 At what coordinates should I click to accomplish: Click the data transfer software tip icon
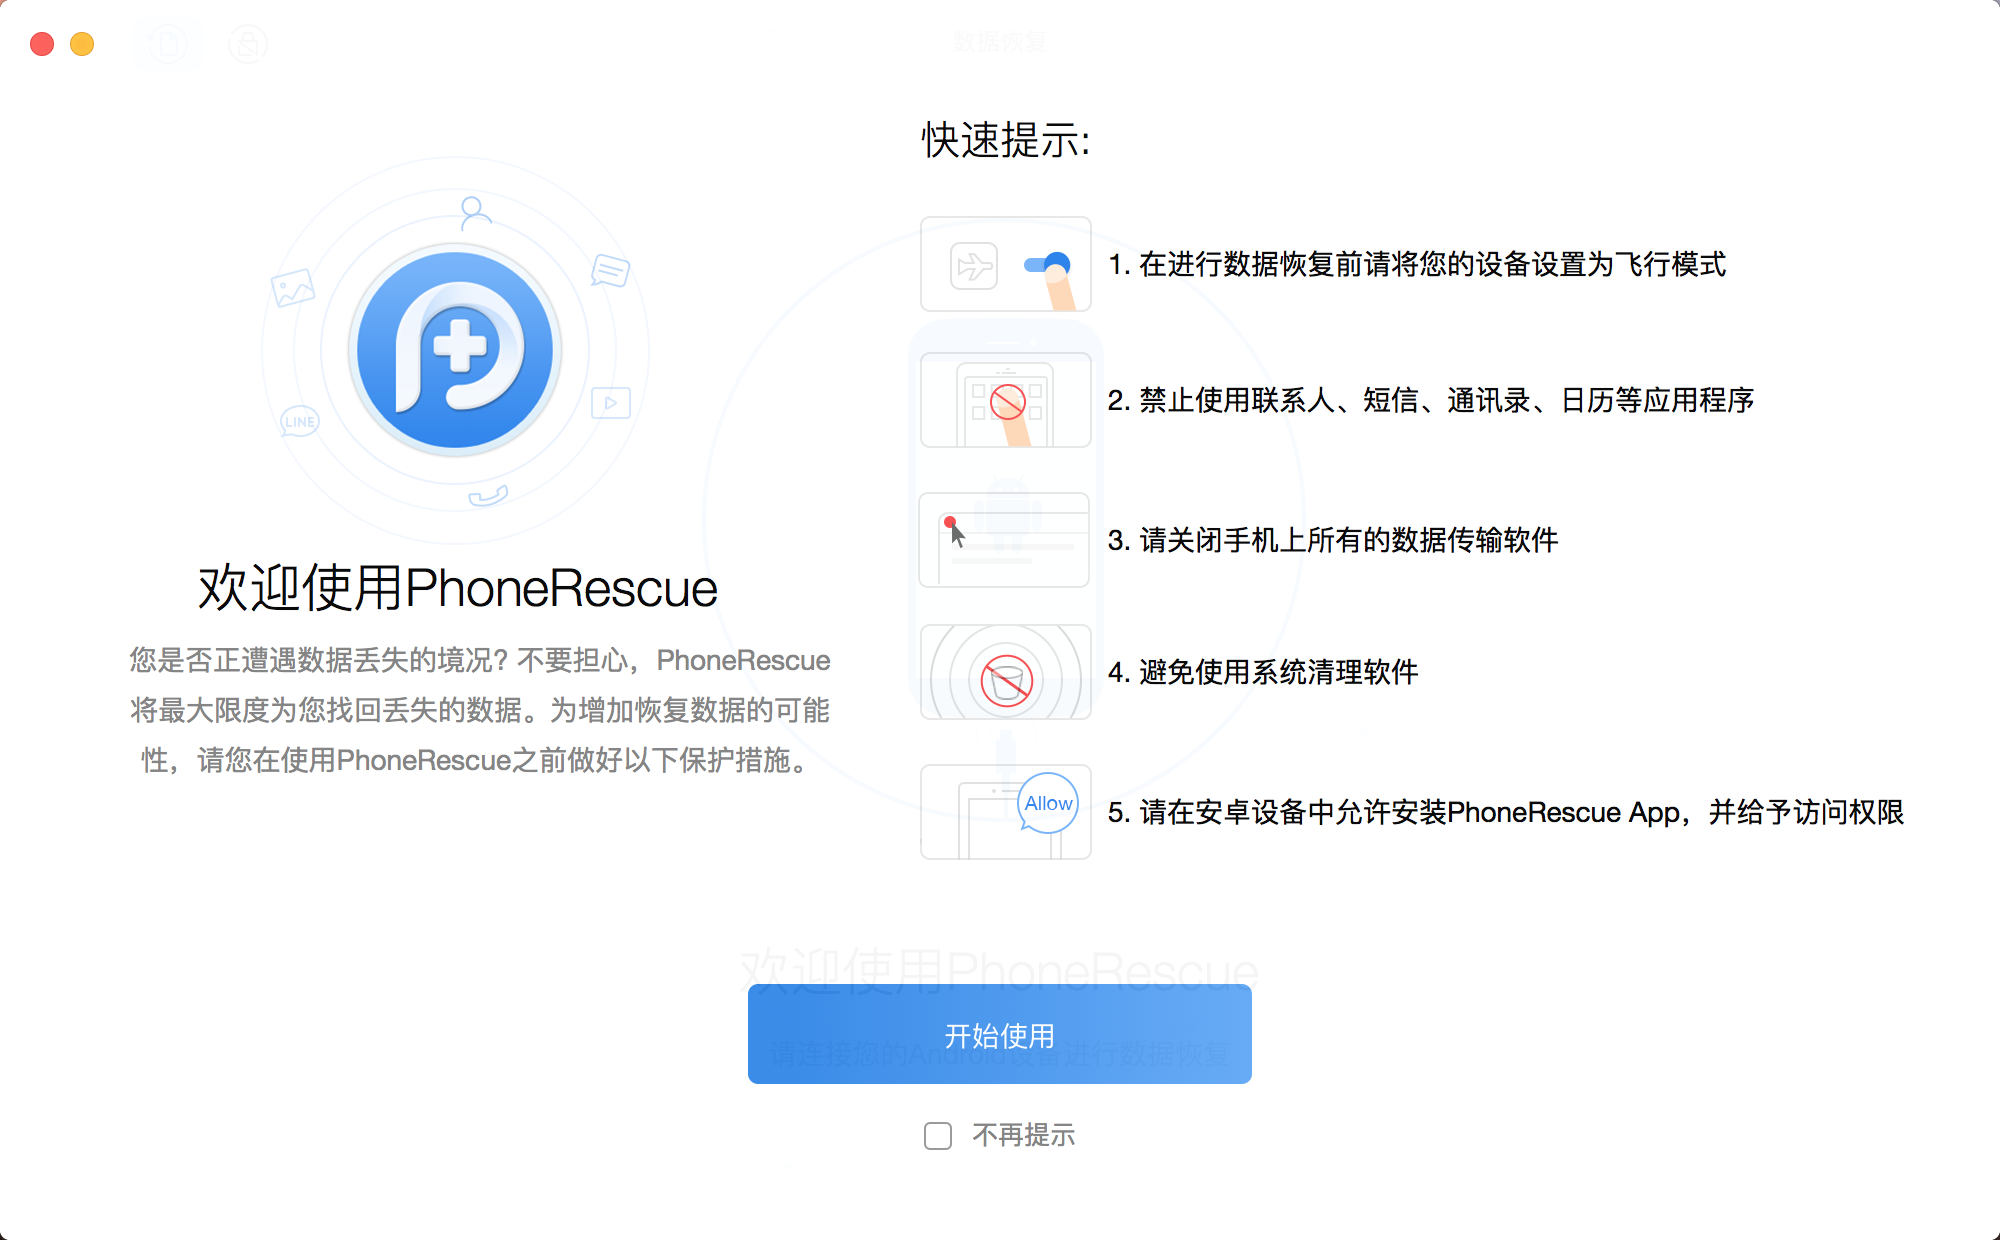click(x=1004, y=540)
